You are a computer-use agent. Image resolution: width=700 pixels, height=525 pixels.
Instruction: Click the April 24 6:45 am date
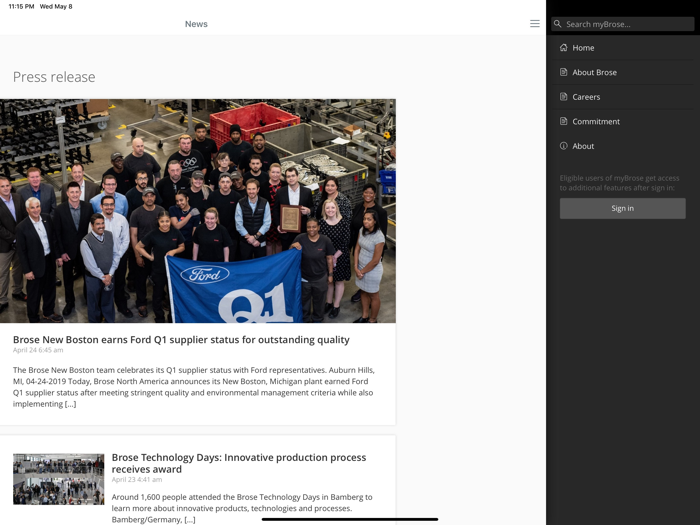pos(38,350)
